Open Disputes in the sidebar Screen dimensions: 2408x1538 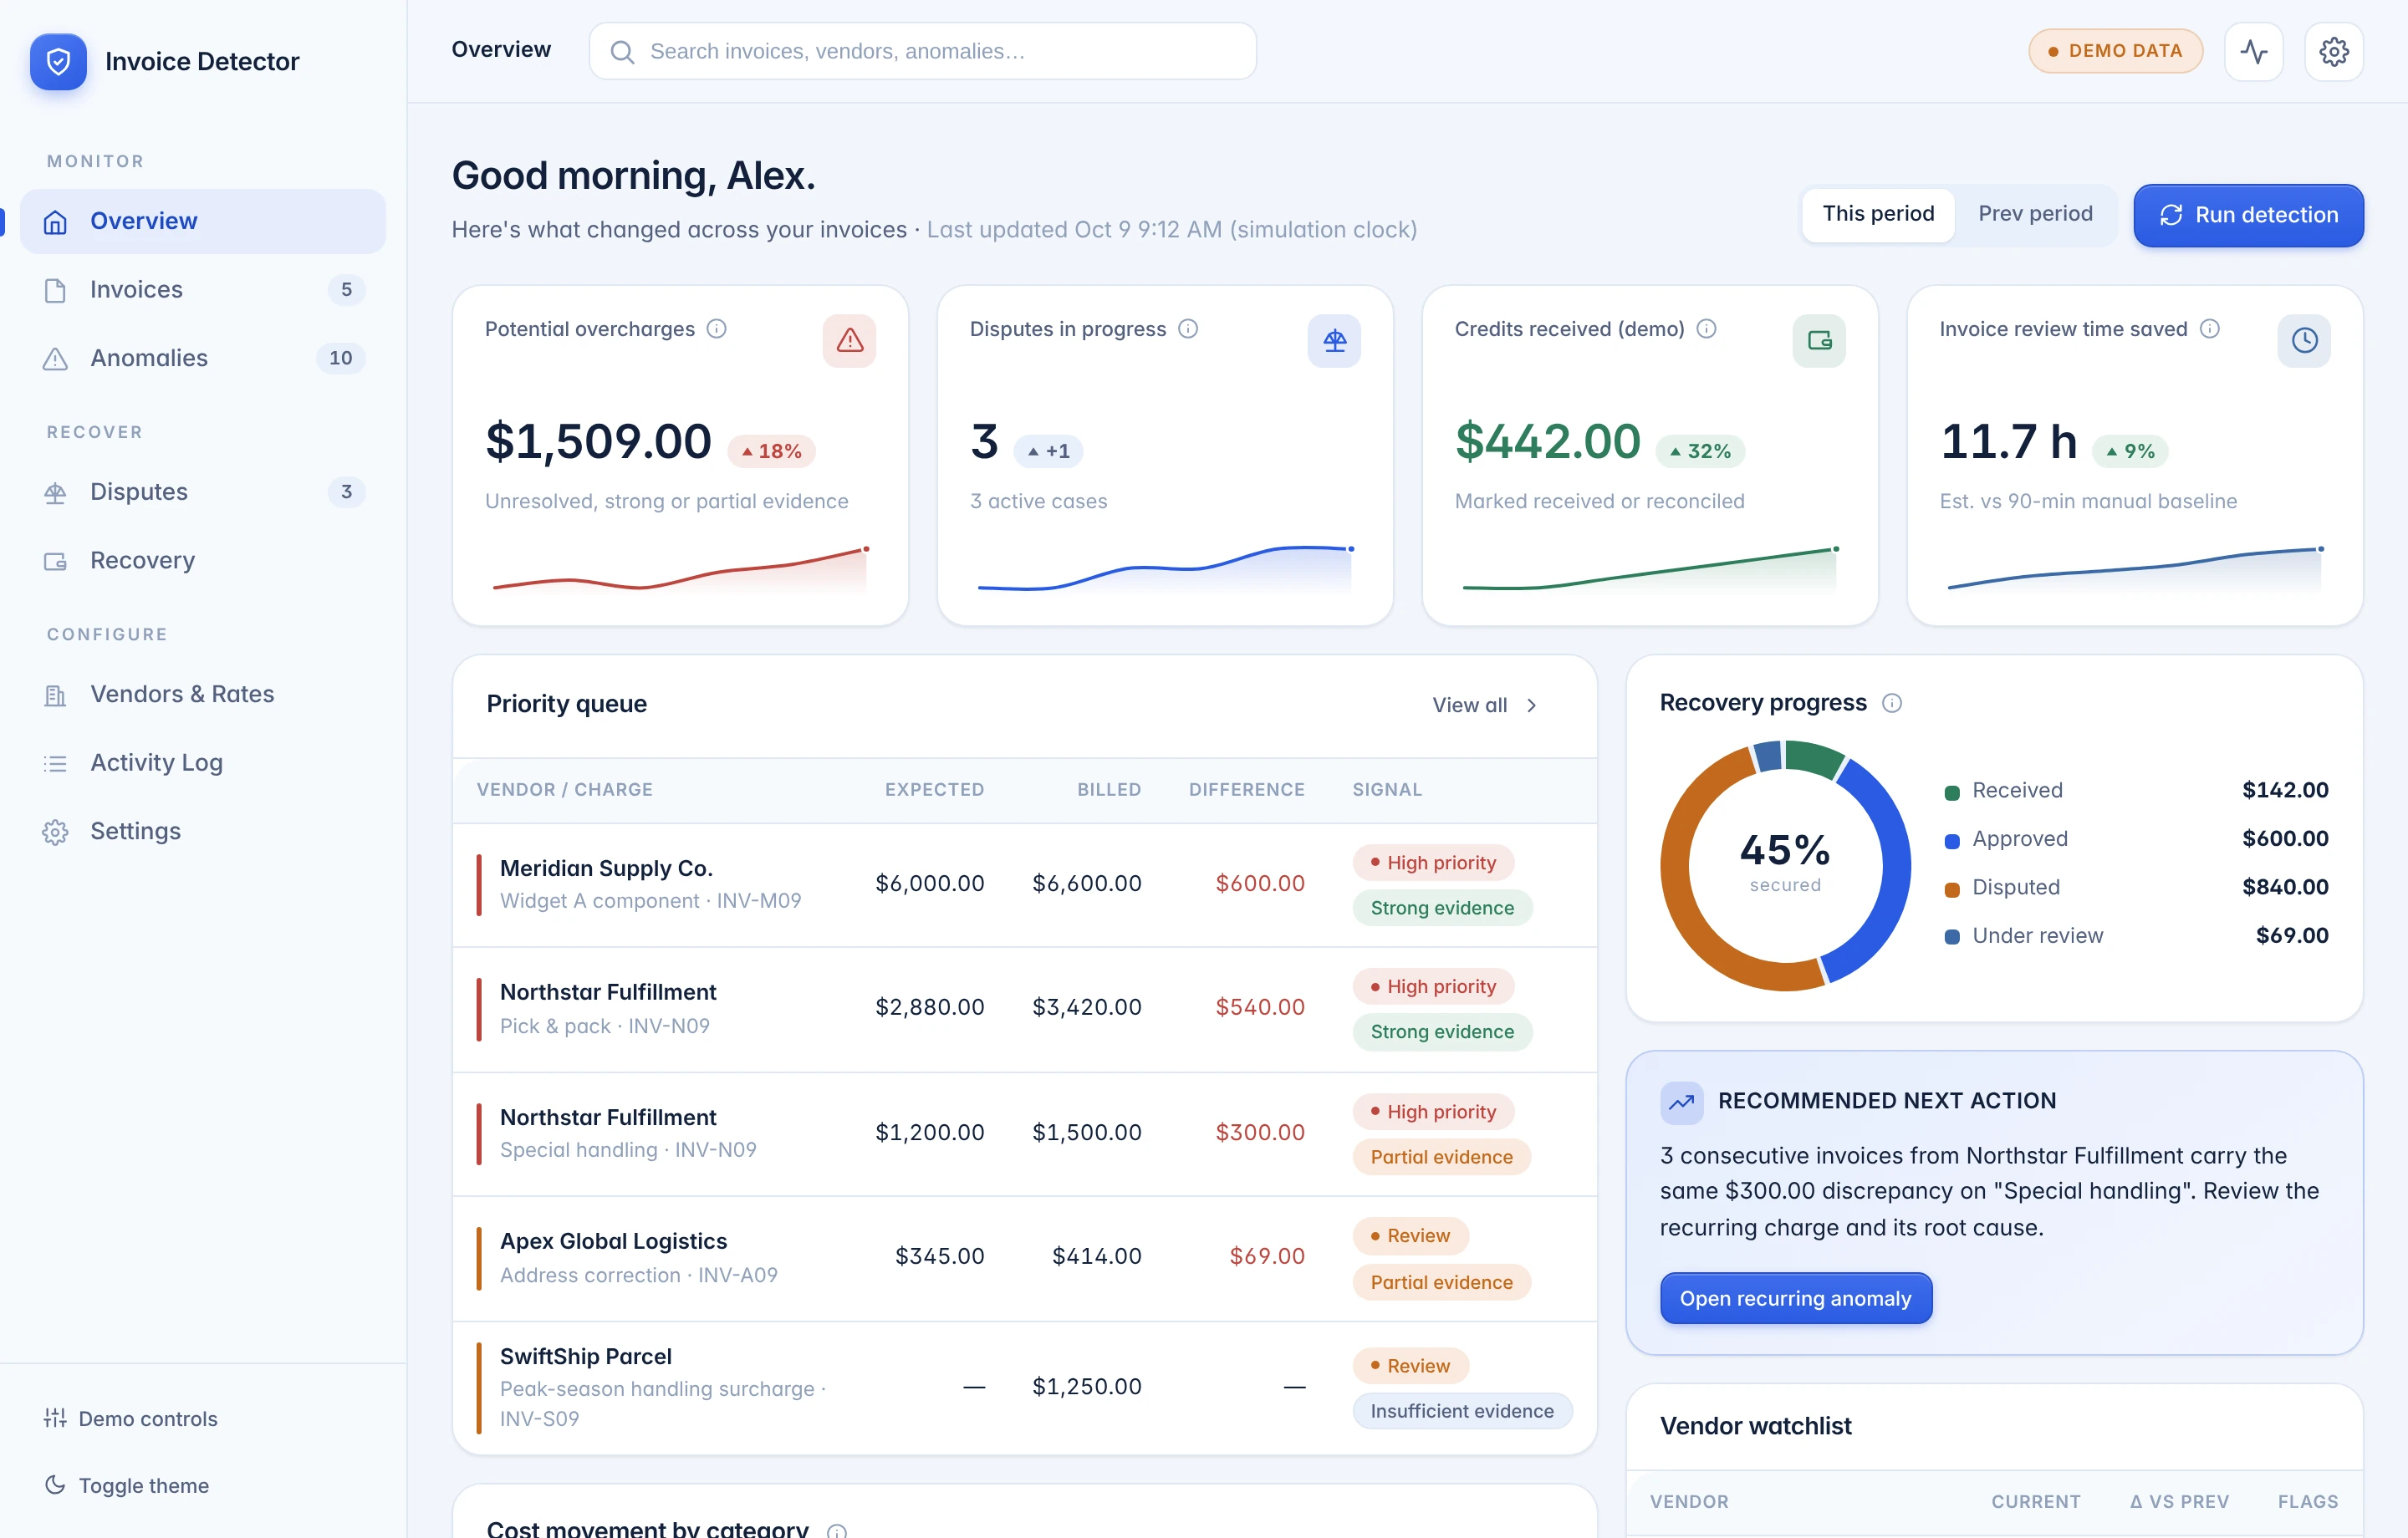pos(203,492)
